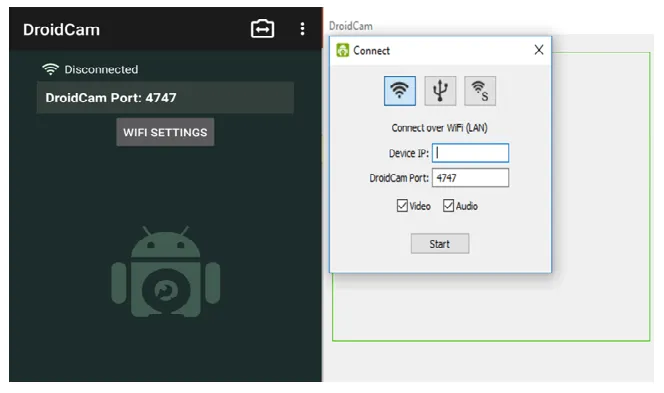Viewport: 664px width, 393px height.
Task: Select the USB connection mode icon
Action: [440, 91]
